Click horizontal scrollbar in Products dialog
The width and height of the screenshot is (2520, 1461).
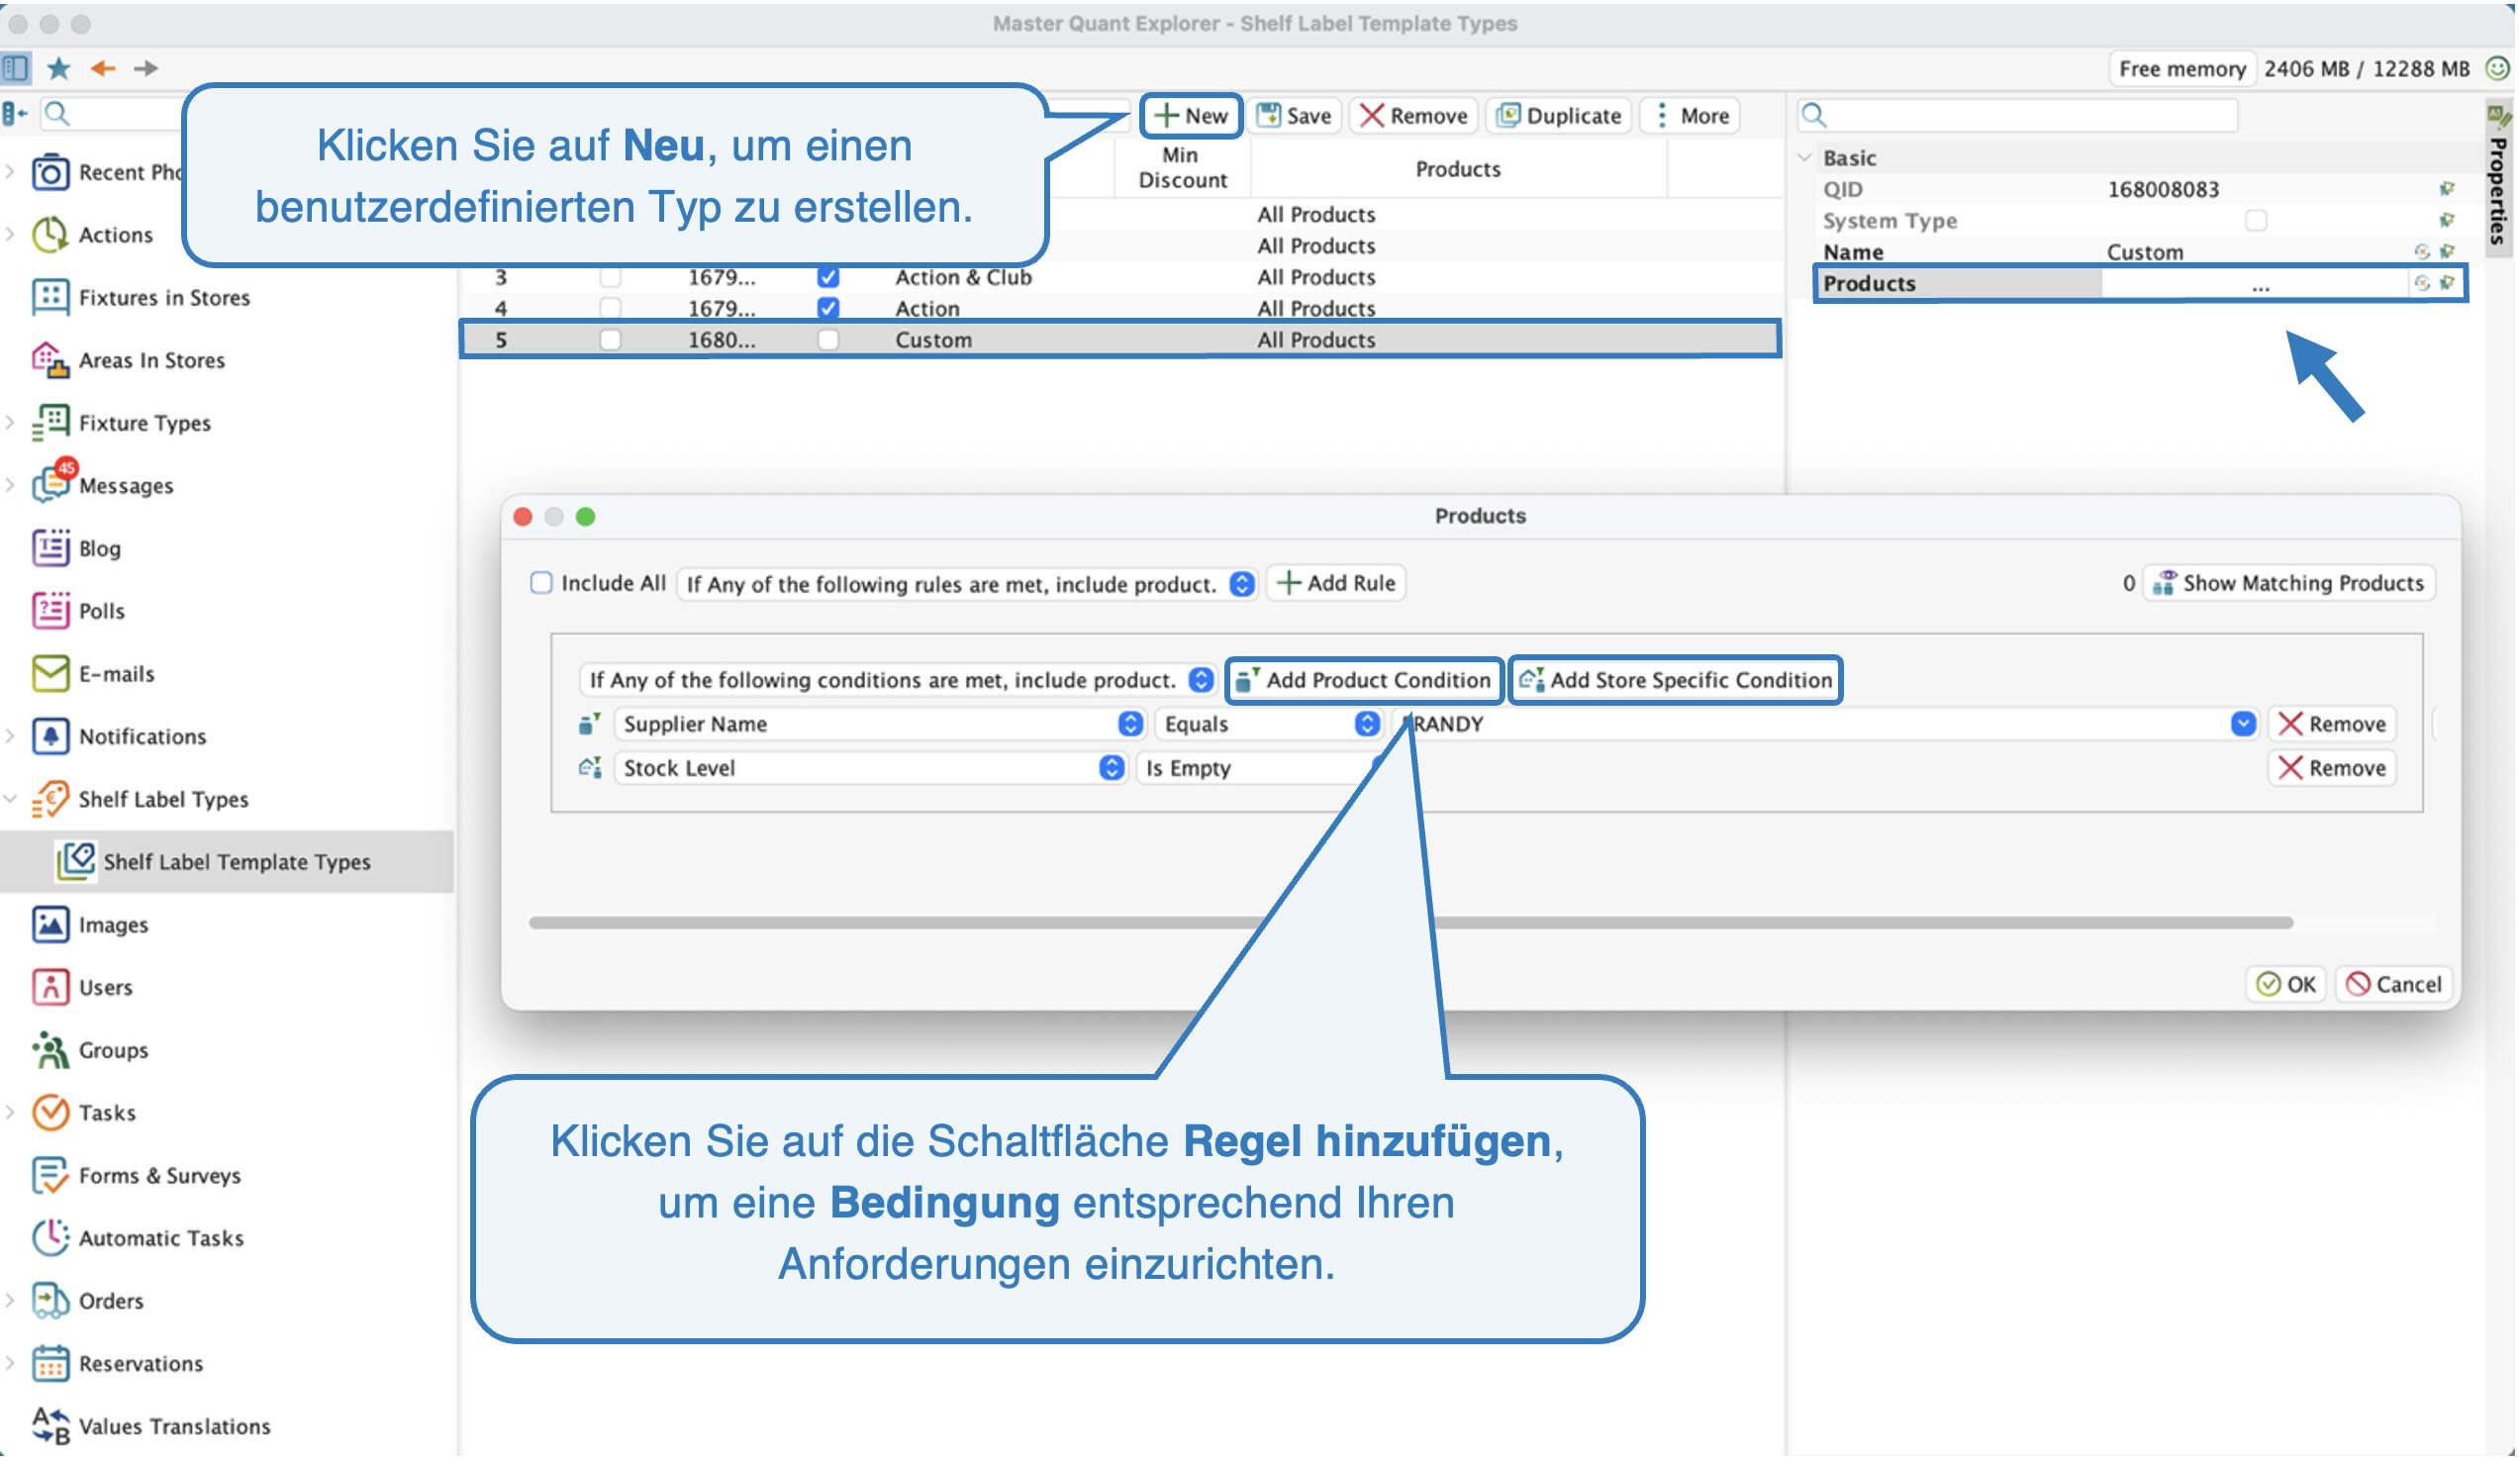pyautogui.click(x=1413, y=923)
